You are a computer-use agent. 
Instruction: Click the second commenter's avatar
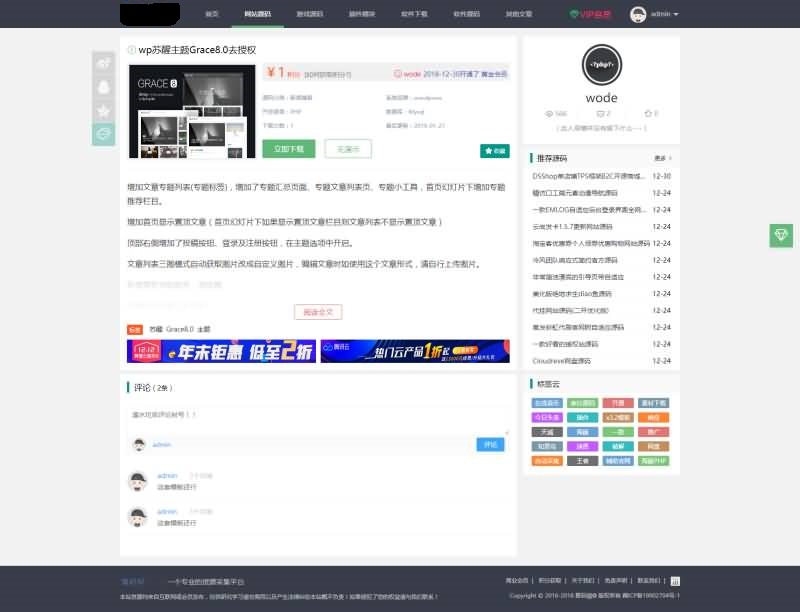(138, 517)
